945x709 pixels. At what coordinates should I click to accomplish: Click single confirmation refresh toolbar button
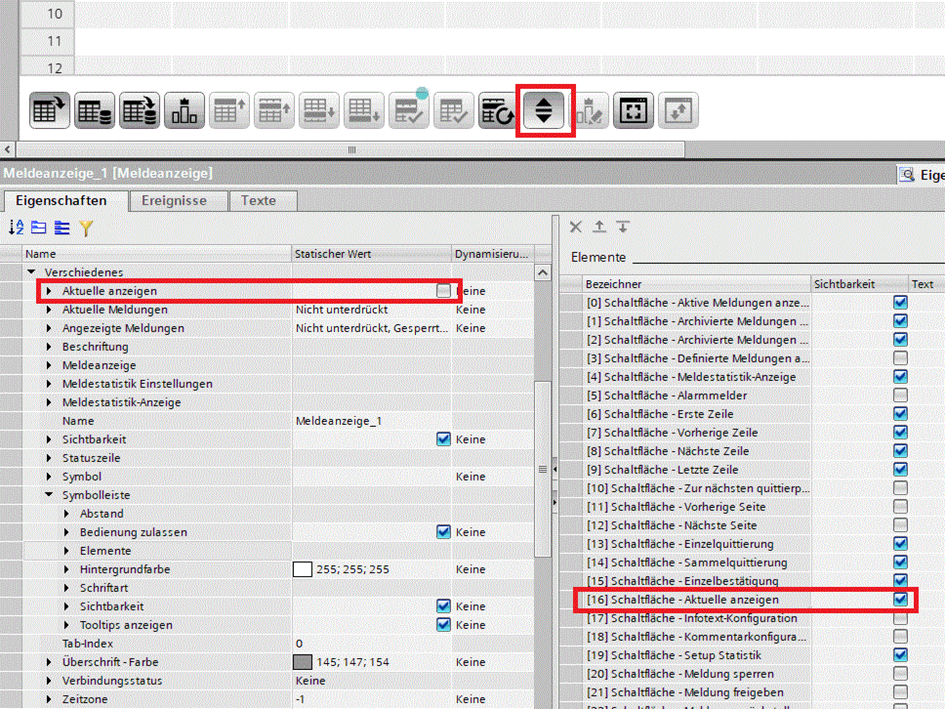(x=498, y=110)
